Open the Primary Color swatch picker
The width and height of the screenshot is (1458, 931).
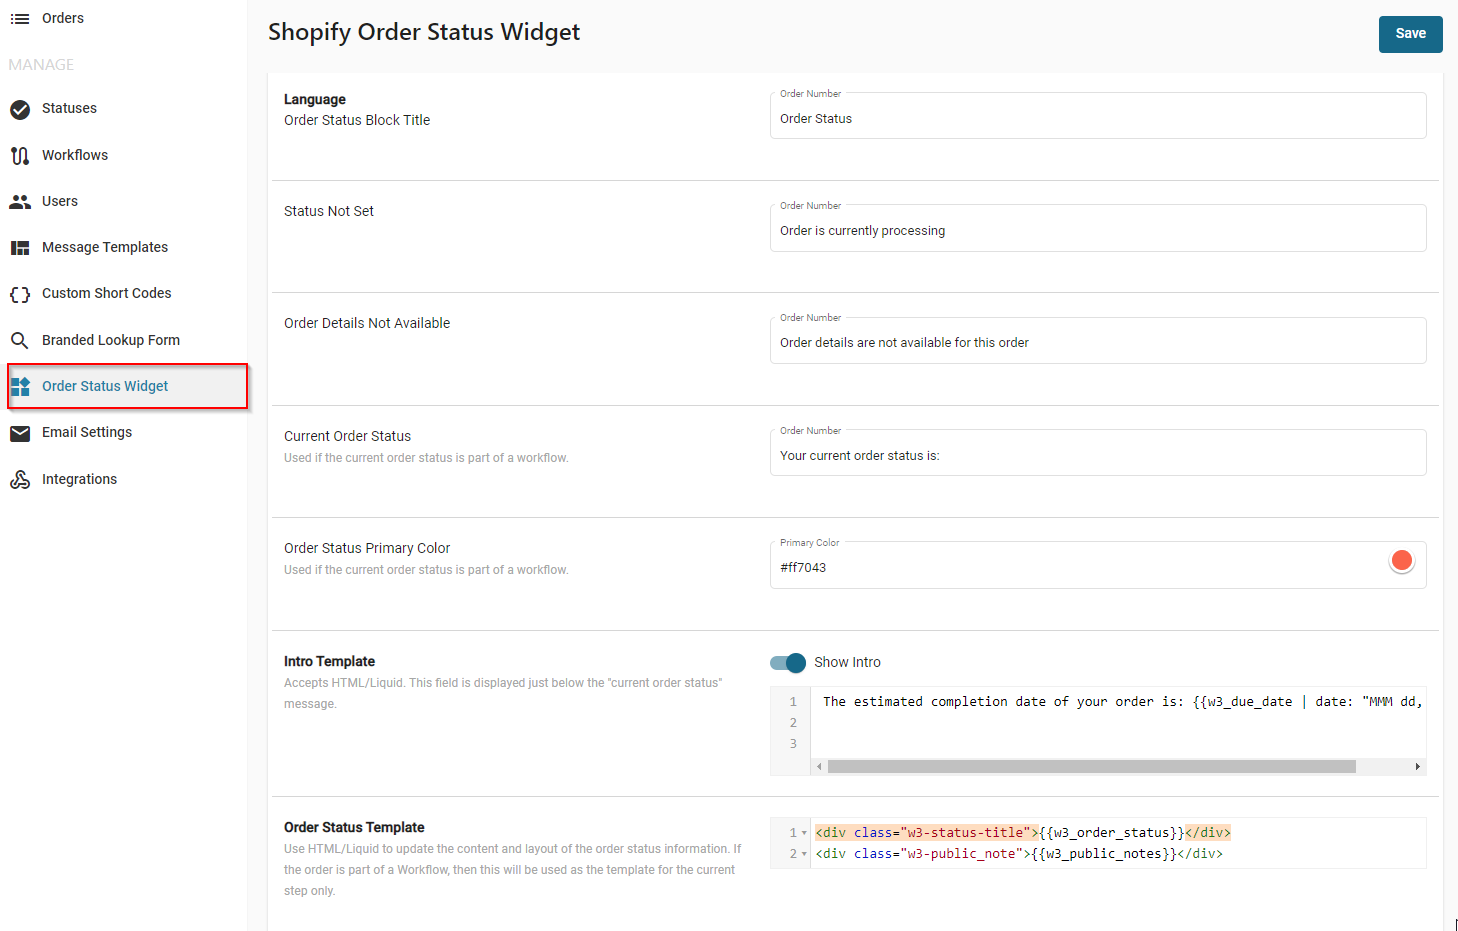(1401, 560)
